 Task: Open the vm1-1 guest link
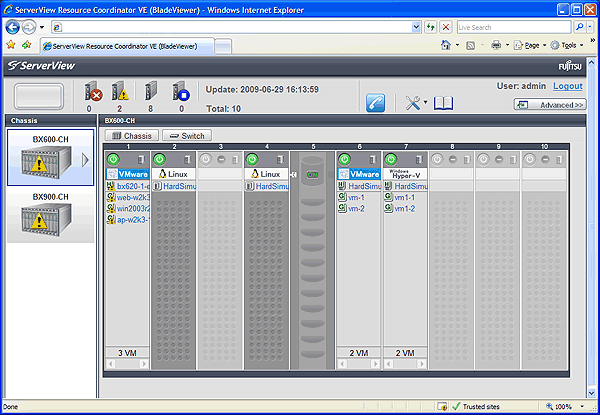(404, 197)
